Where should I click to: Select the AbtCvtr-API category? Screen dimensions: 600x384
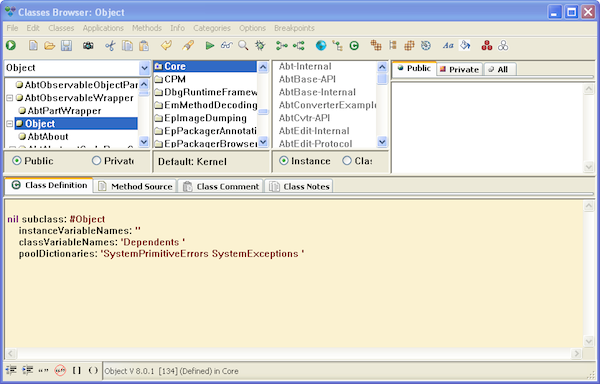[304, 118]
